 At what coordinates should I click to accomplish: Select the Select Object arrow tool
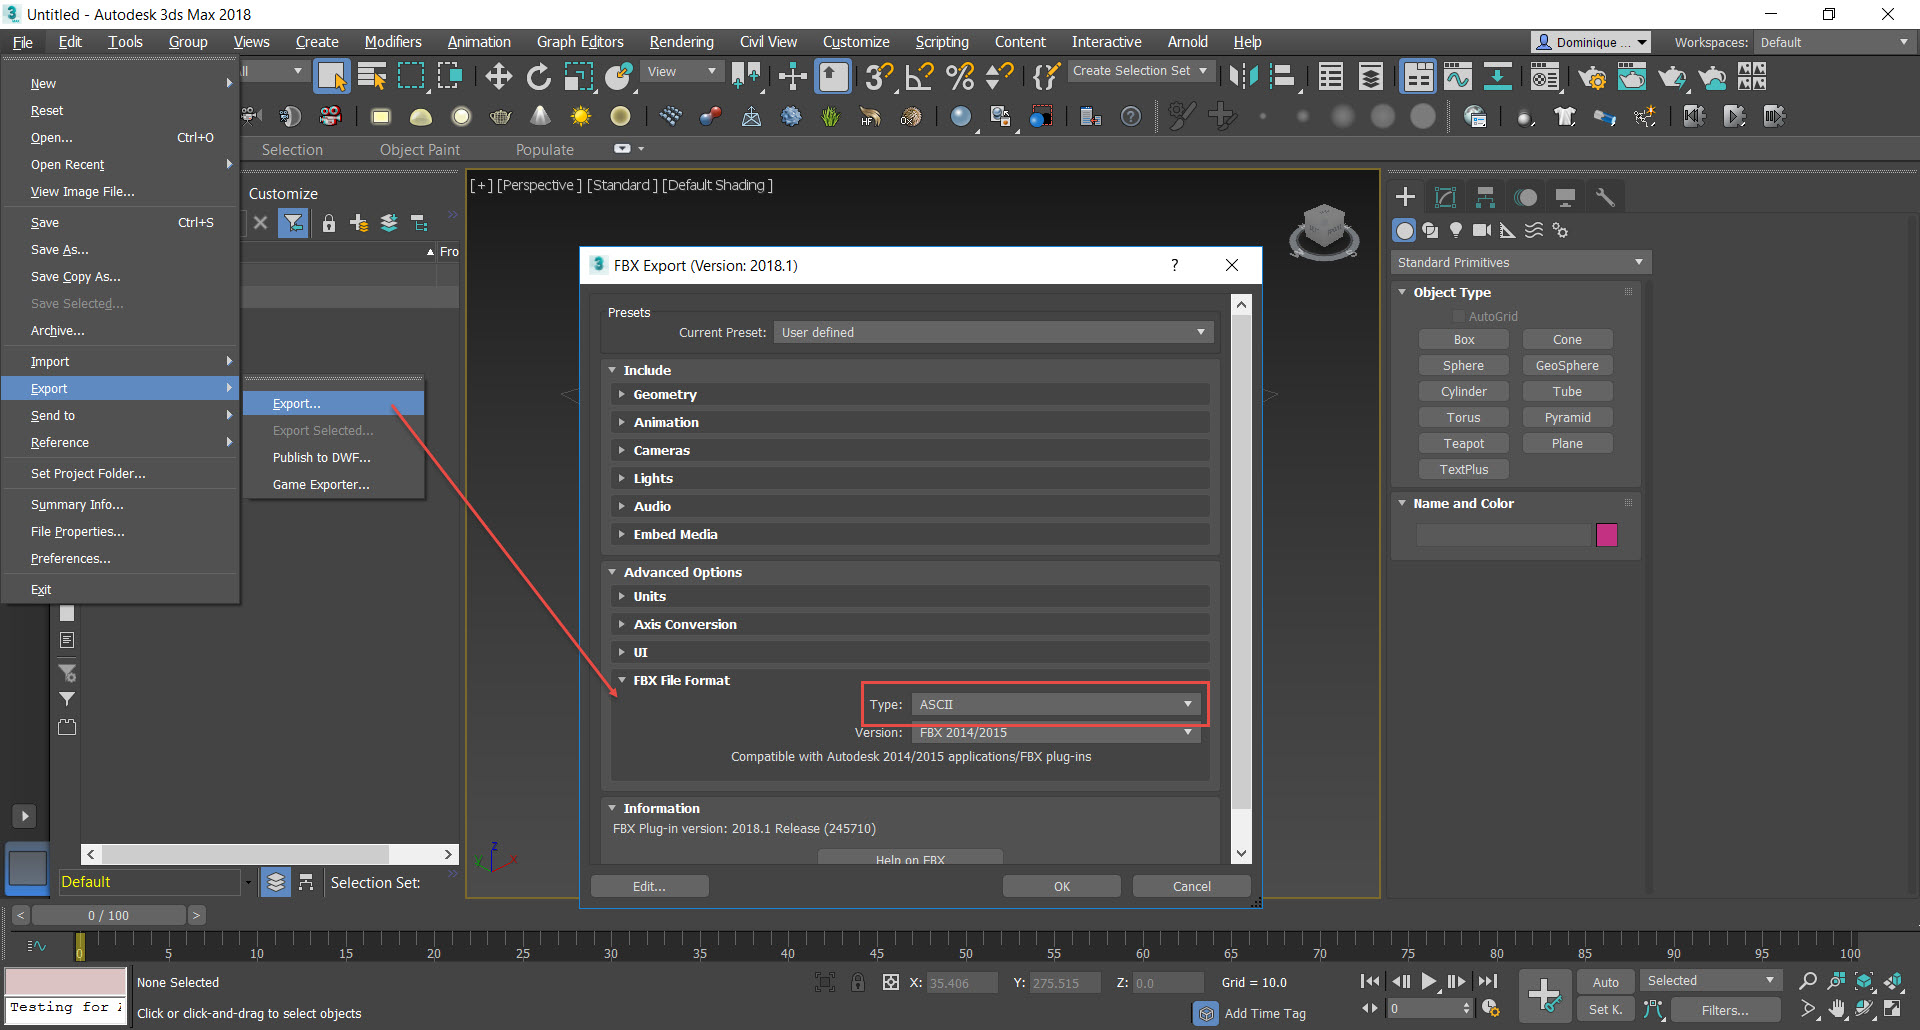pos(330,76)
